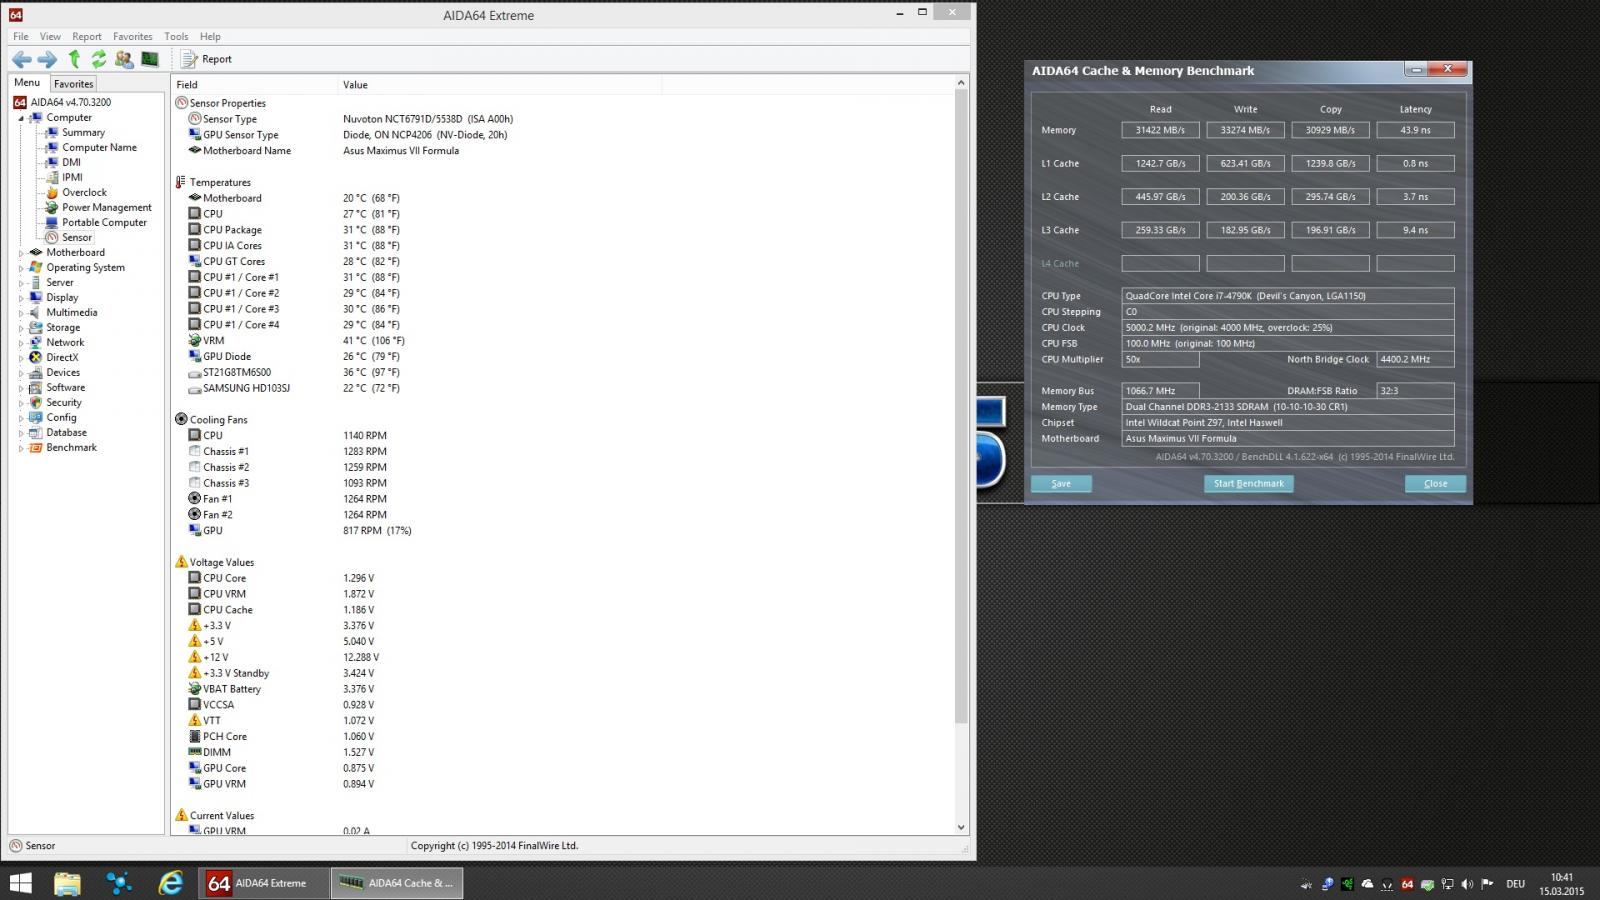
Task: Open the Report menu
Action: 87,36
